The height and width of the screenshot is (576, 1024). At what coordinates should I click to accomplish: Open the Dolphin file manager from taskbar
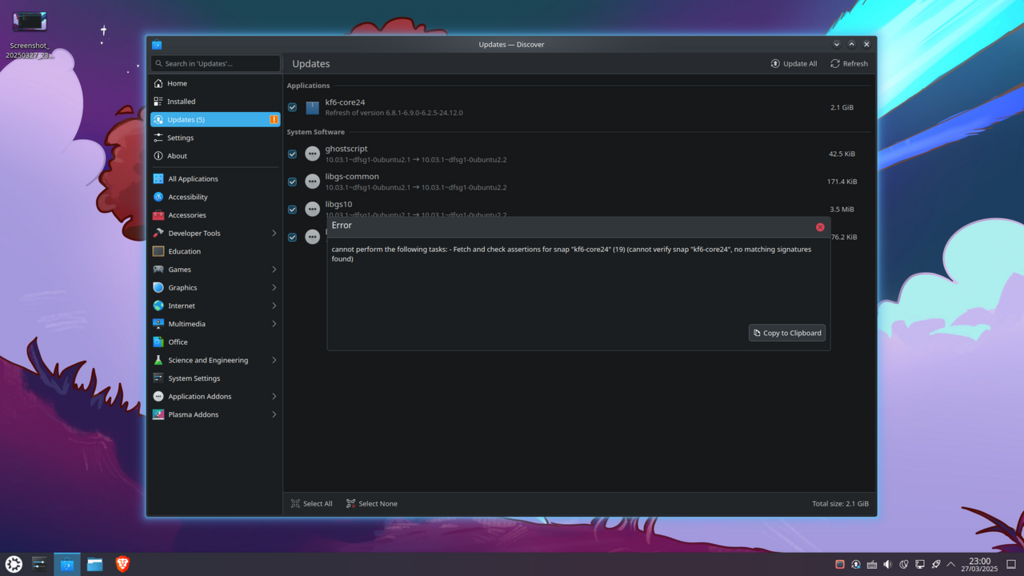(95, 564)
